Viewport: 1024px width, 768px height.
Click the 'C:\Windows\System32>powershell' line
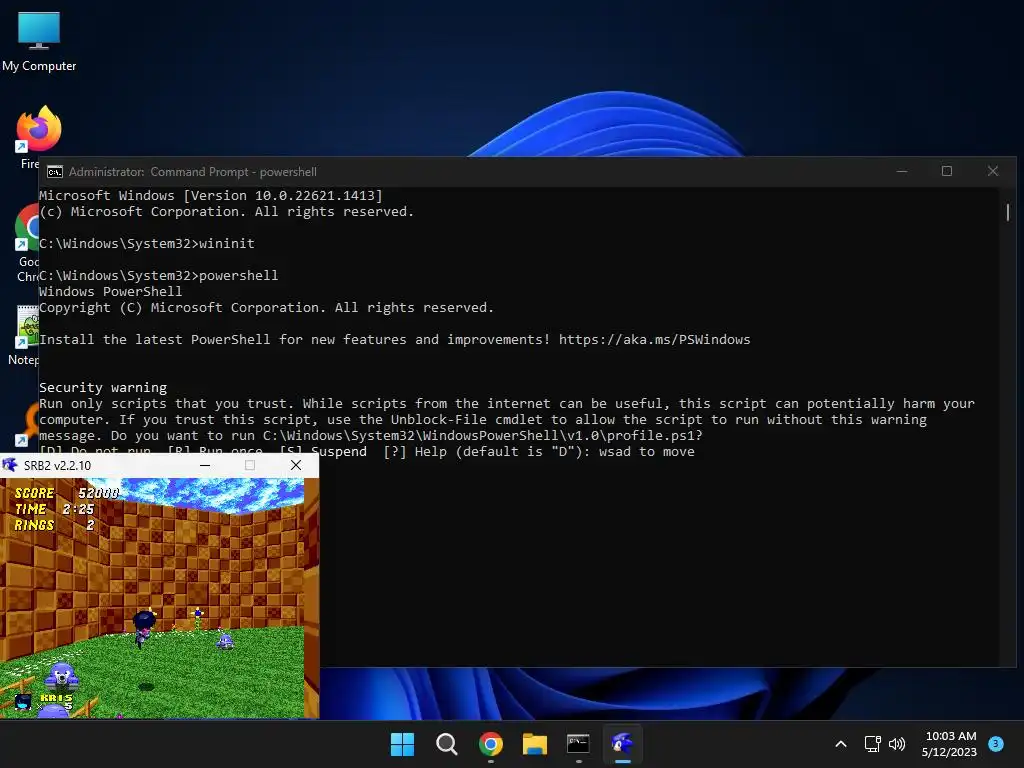[159, 276]
